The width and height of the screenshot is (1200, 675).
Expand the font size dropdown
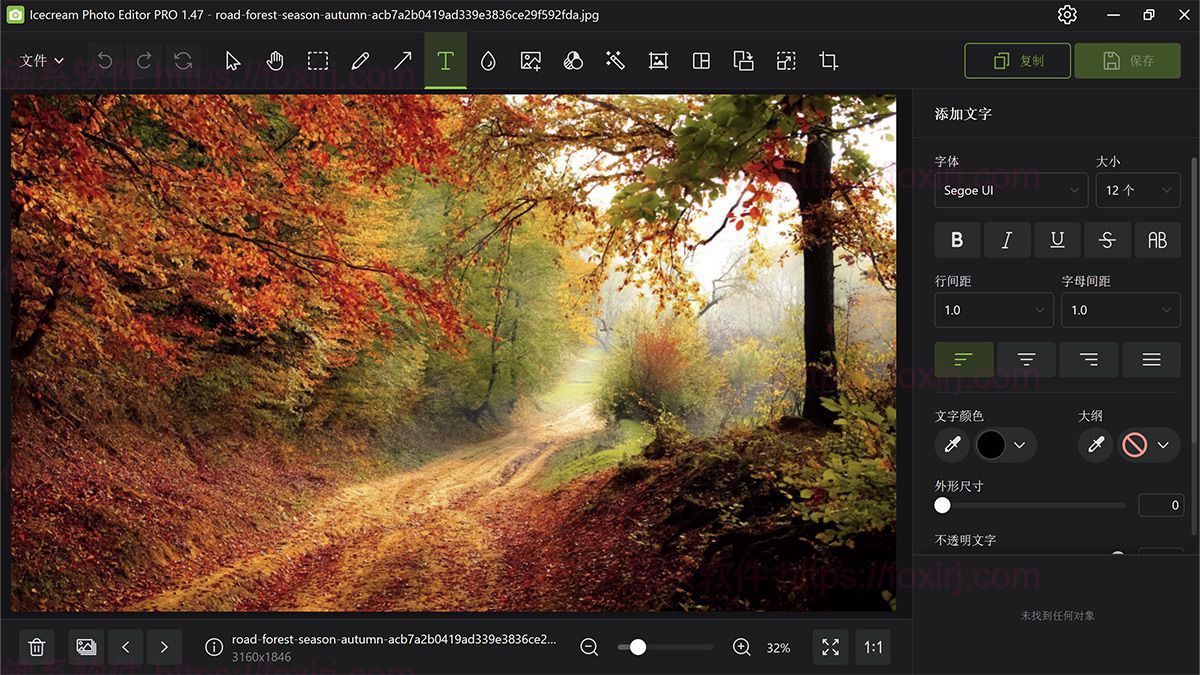tap(1137, 190)
